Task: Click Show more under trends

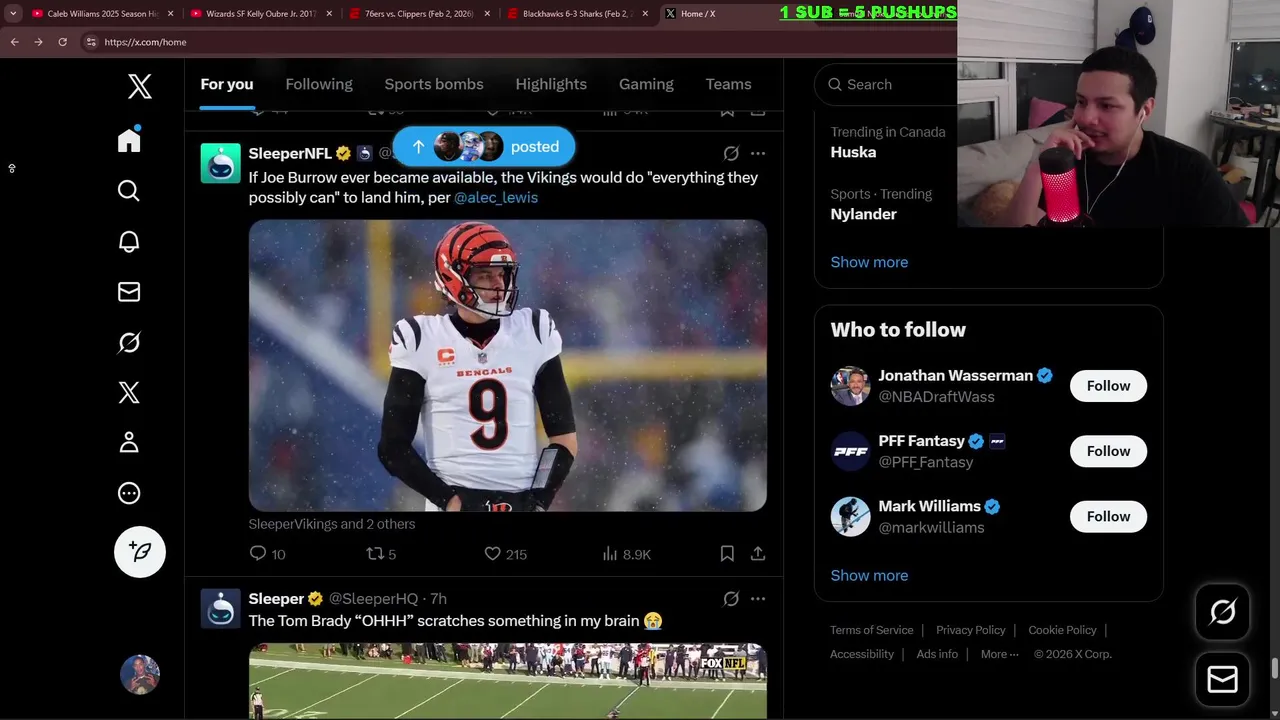Action: pos(869,262)
